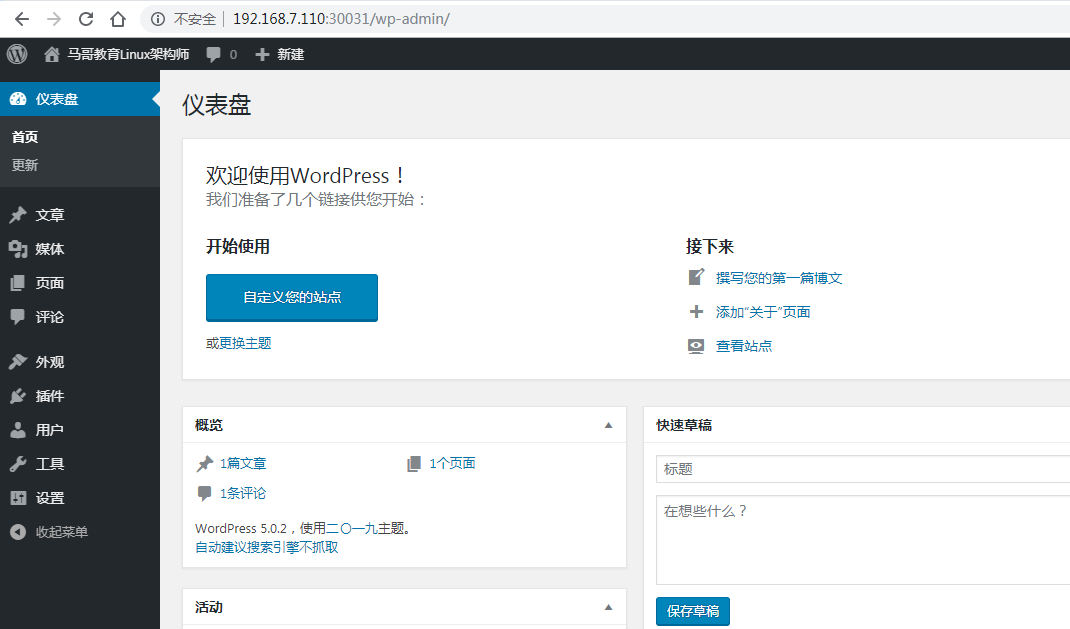
Task: Click the 在想些什么 text area
Action: pyautogui.click(x=863, y=540)
